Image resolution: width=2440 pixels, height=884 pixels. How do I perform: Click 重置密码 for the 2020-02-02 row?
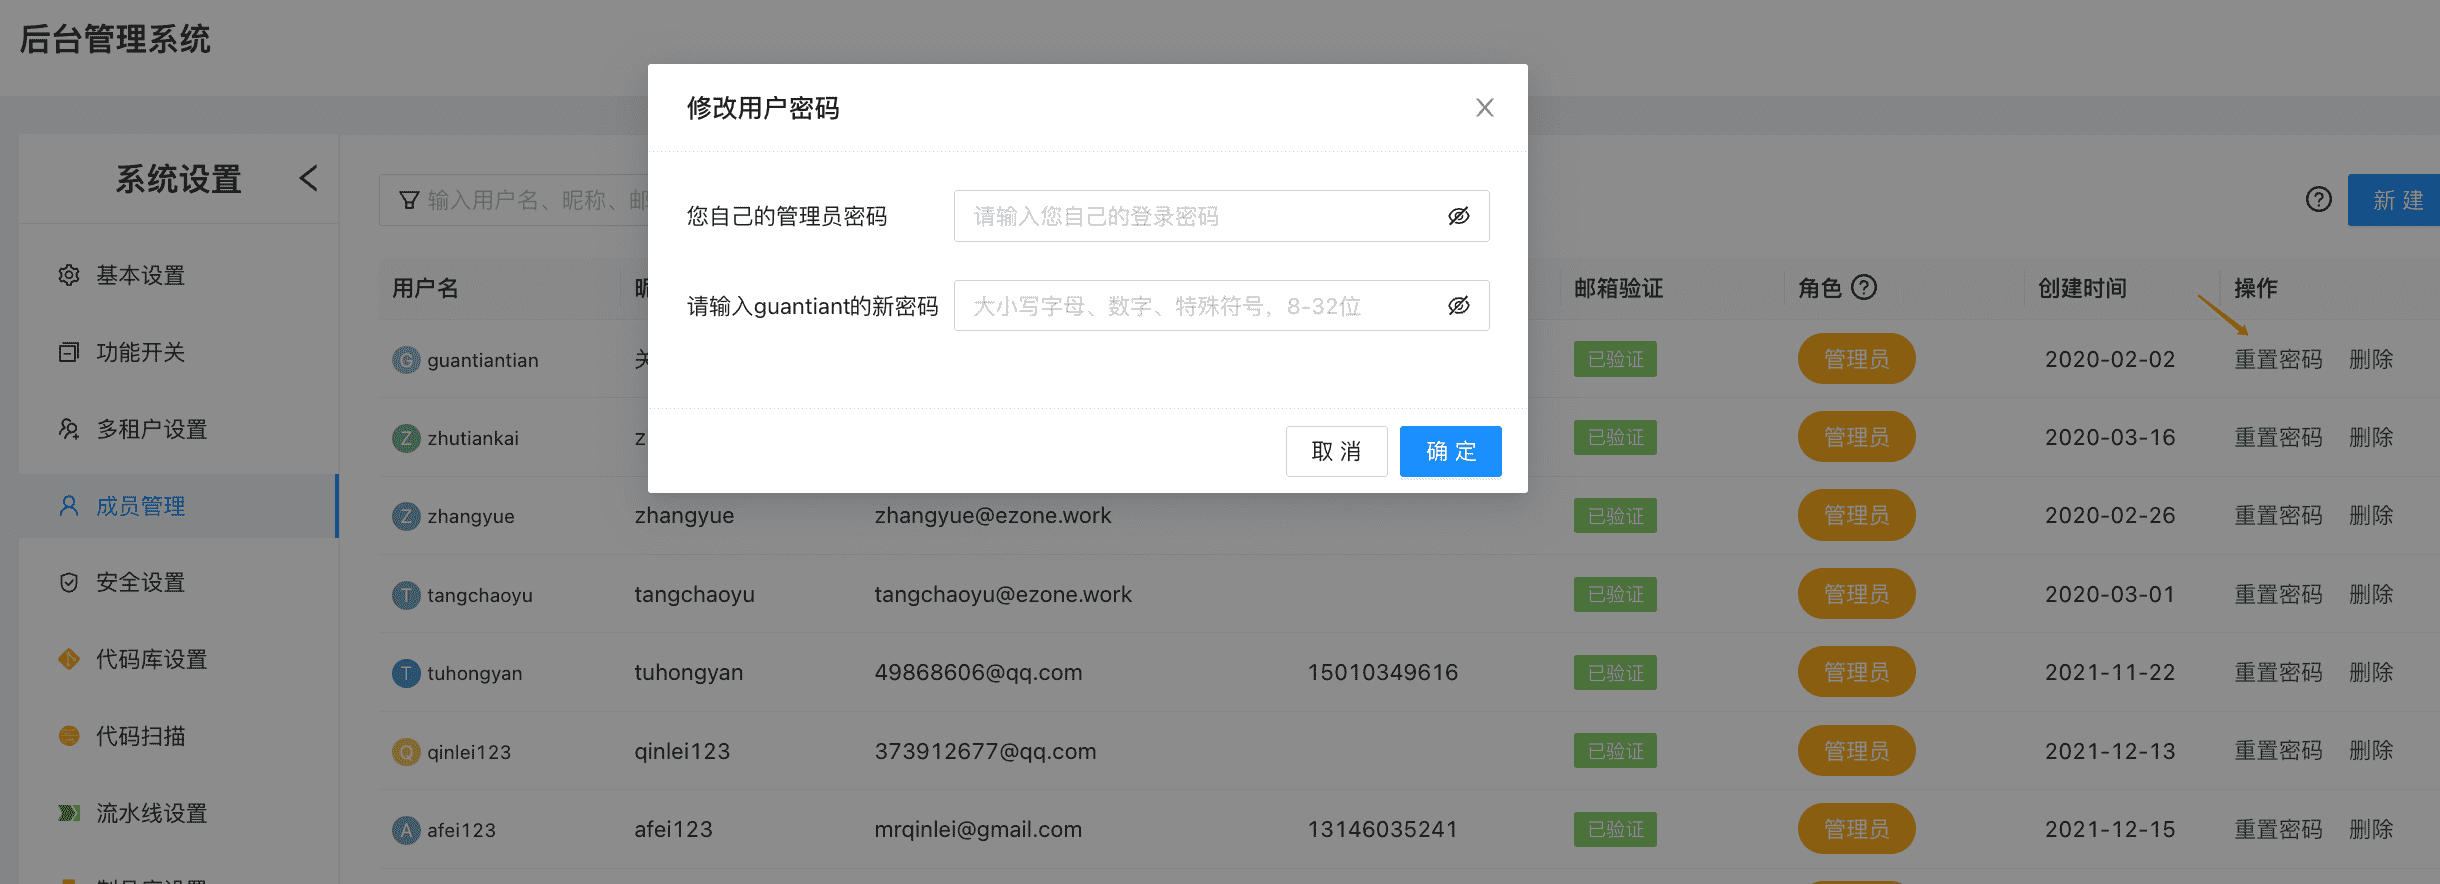[x=2278, y=359]
